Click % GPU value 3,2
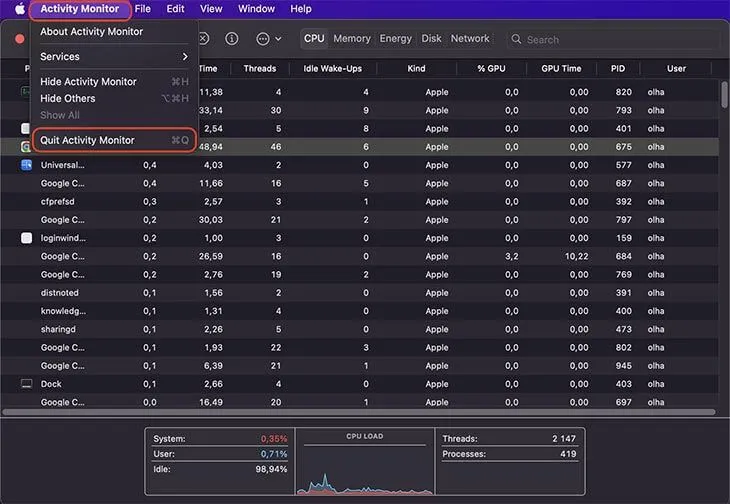This screenshot has height=504, width=730. pos(512,256)
